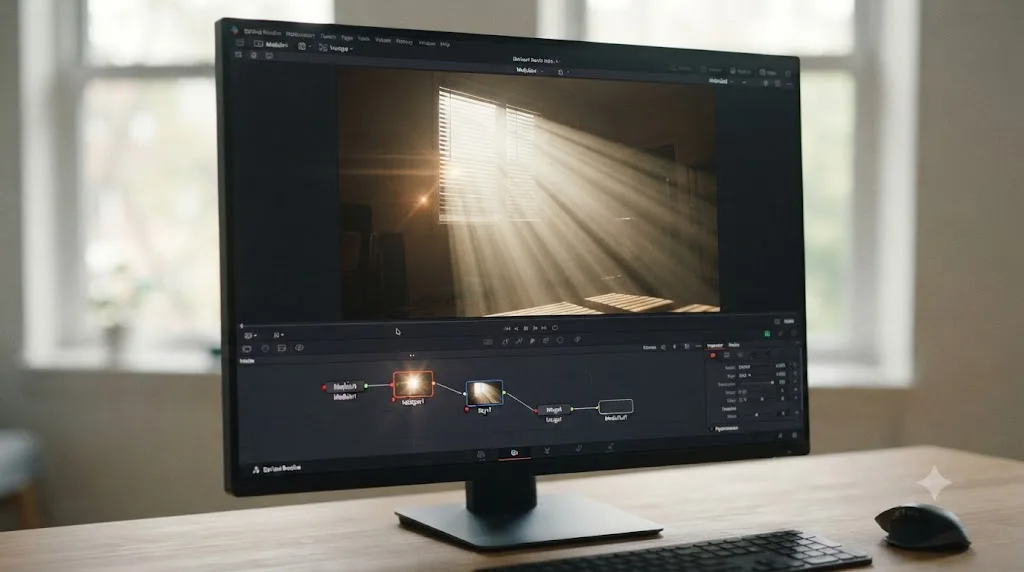Click the Media button in the top toolbar
This screenshot has height=572, width=1024.
(270, 44)
